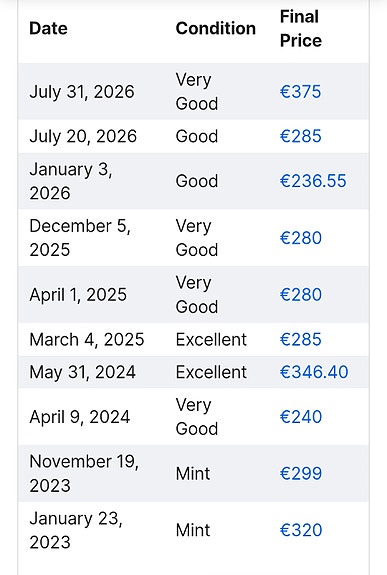The width and height of the screenshot is (387, 575).
Task: Click the Condition column header
Action: tap(216, 29)
